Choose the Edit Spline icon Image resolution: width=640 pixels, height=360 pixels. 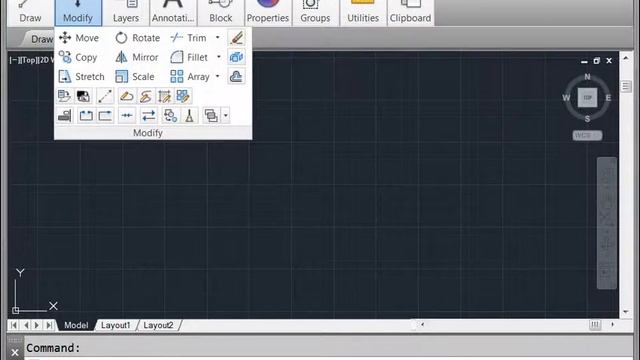tap(145, 96)
